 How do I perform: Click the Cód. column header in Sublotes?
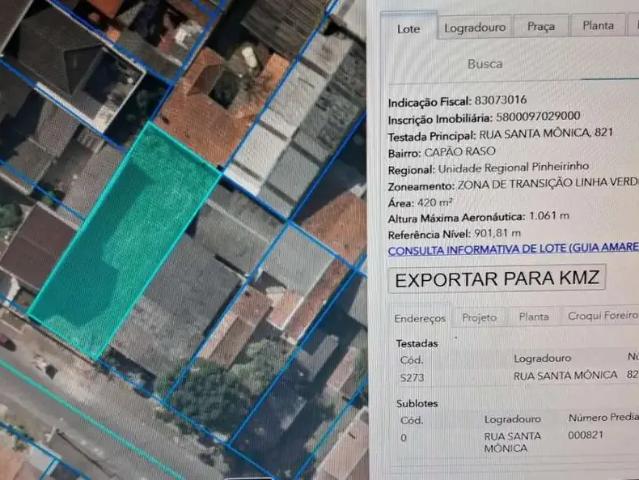coord(412,419)
